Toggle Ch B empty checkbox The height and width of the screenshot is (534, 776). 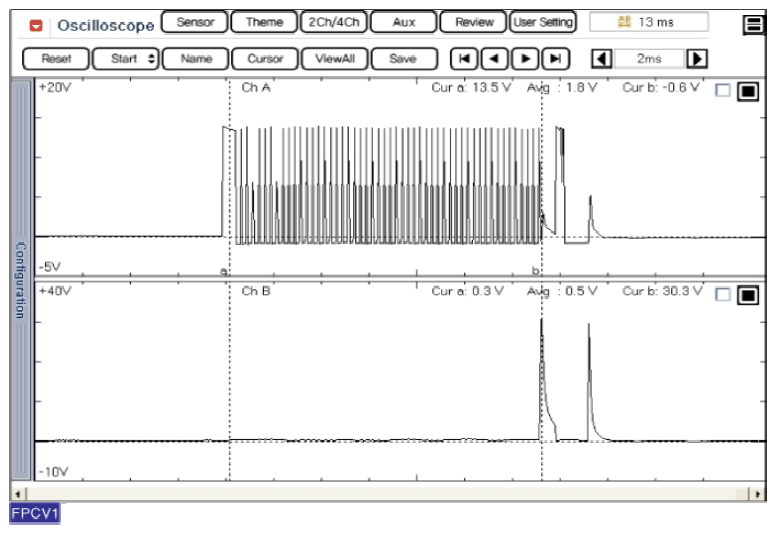[x=723, y=295]
